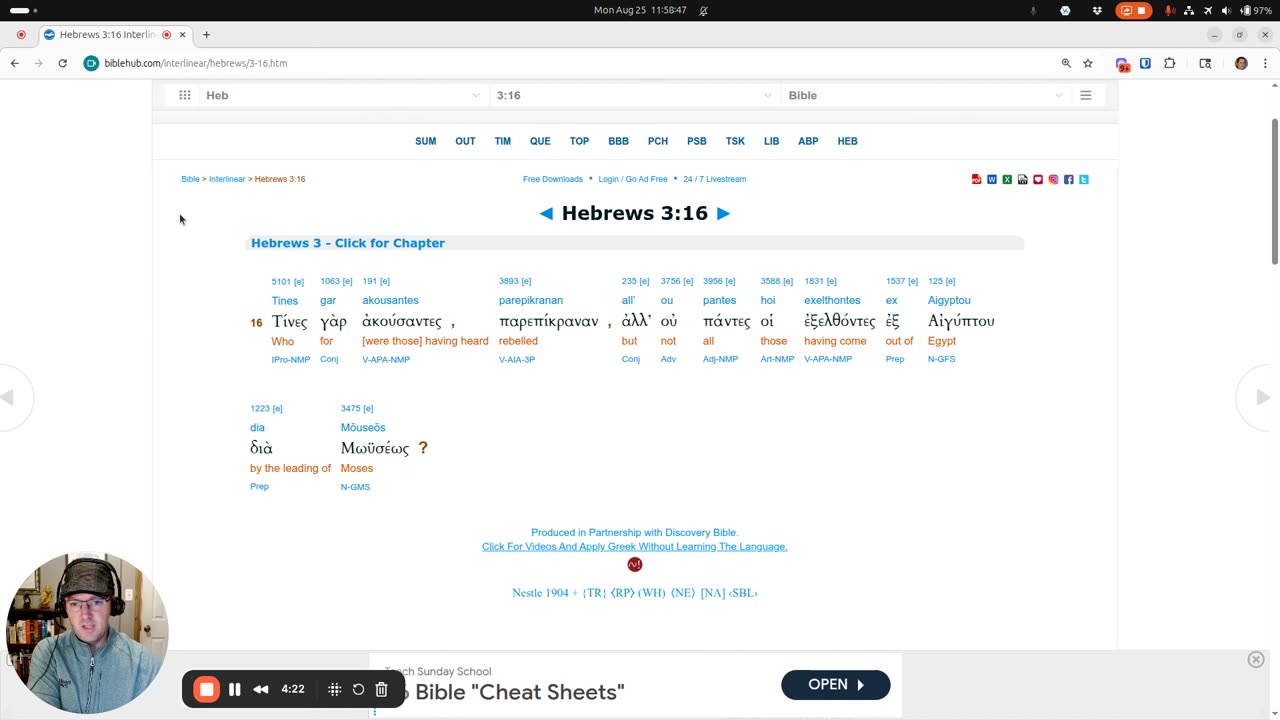Open the QUE menu item

(540, 141)
